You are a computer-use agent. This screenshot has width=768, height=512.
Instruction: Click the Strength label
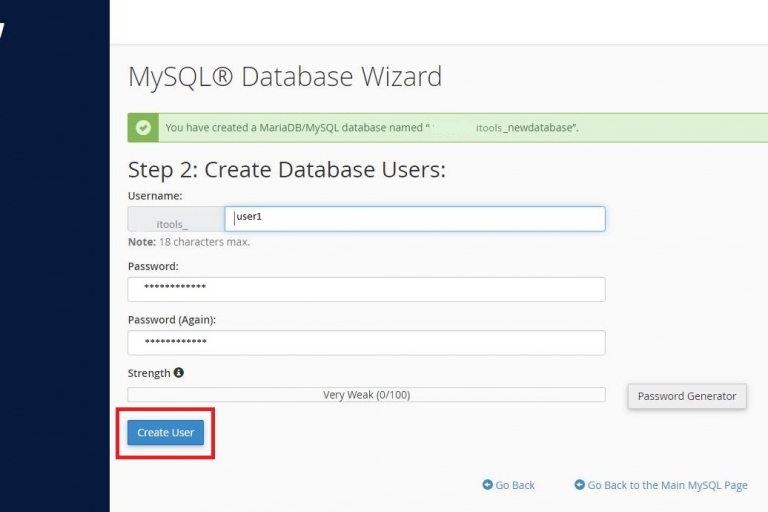coord(149,373)
